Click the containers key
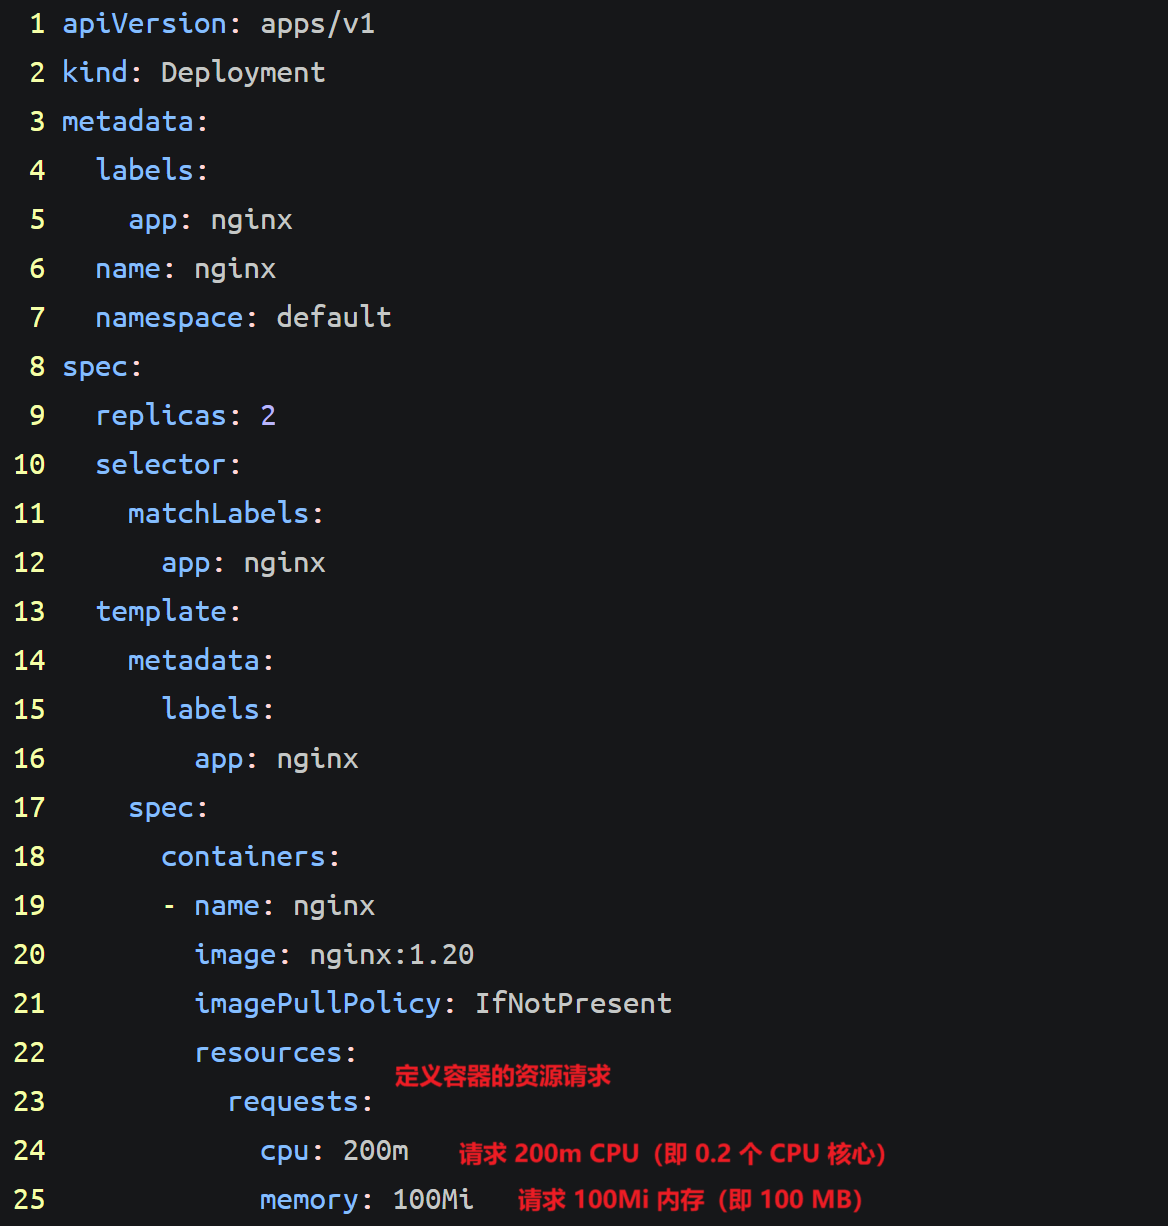The width and height of the screenshot is (1168, 1226). tap(243, 857)
